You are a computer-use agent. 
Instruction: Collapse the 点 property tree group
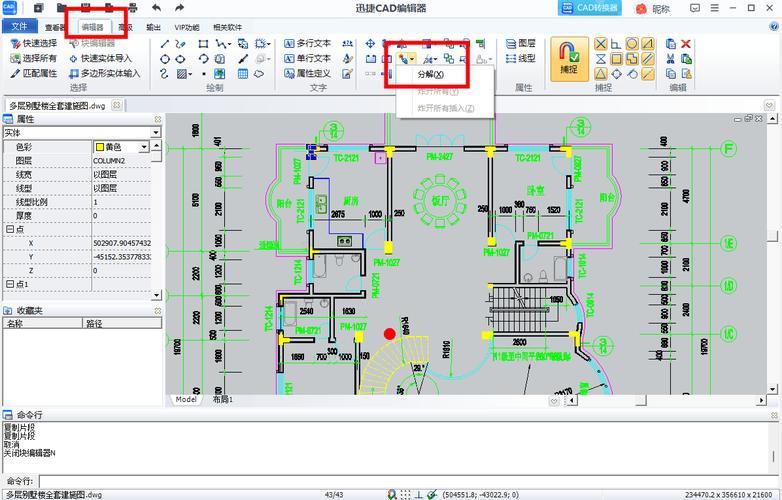[8, 229]
